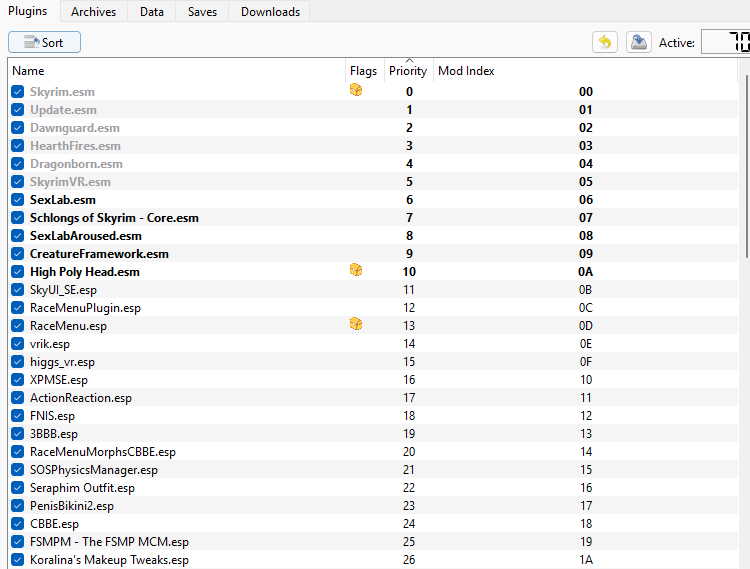Click archive flag icon on Skyrim.esm row
Image resolution: width=750 pixels, height=569 pixels.
pyautogui.click(x=356, y=90)
